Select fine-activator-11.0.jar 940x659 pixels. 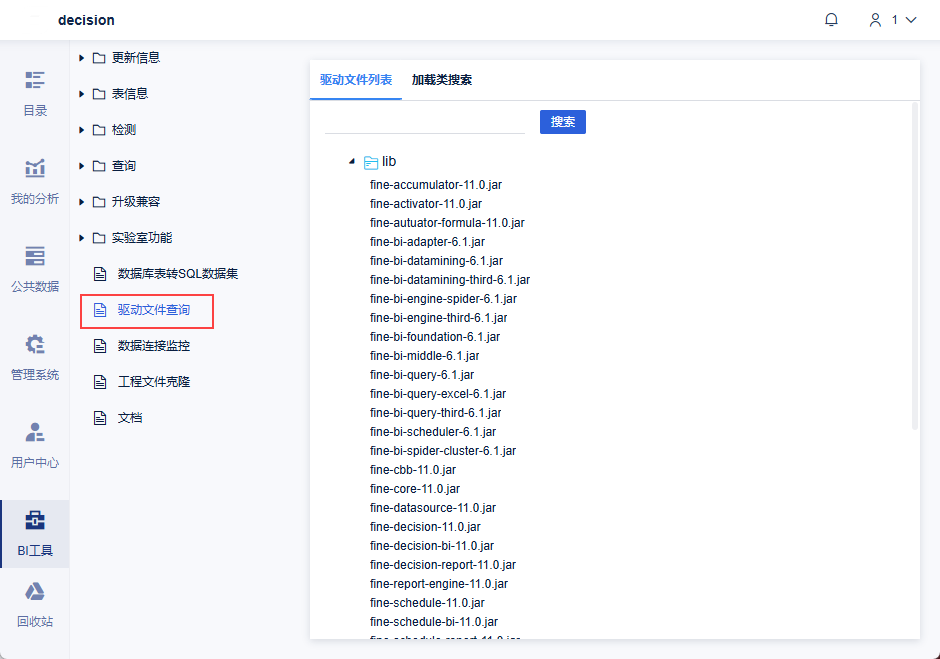pyautogui.click(x=426, y=204)
